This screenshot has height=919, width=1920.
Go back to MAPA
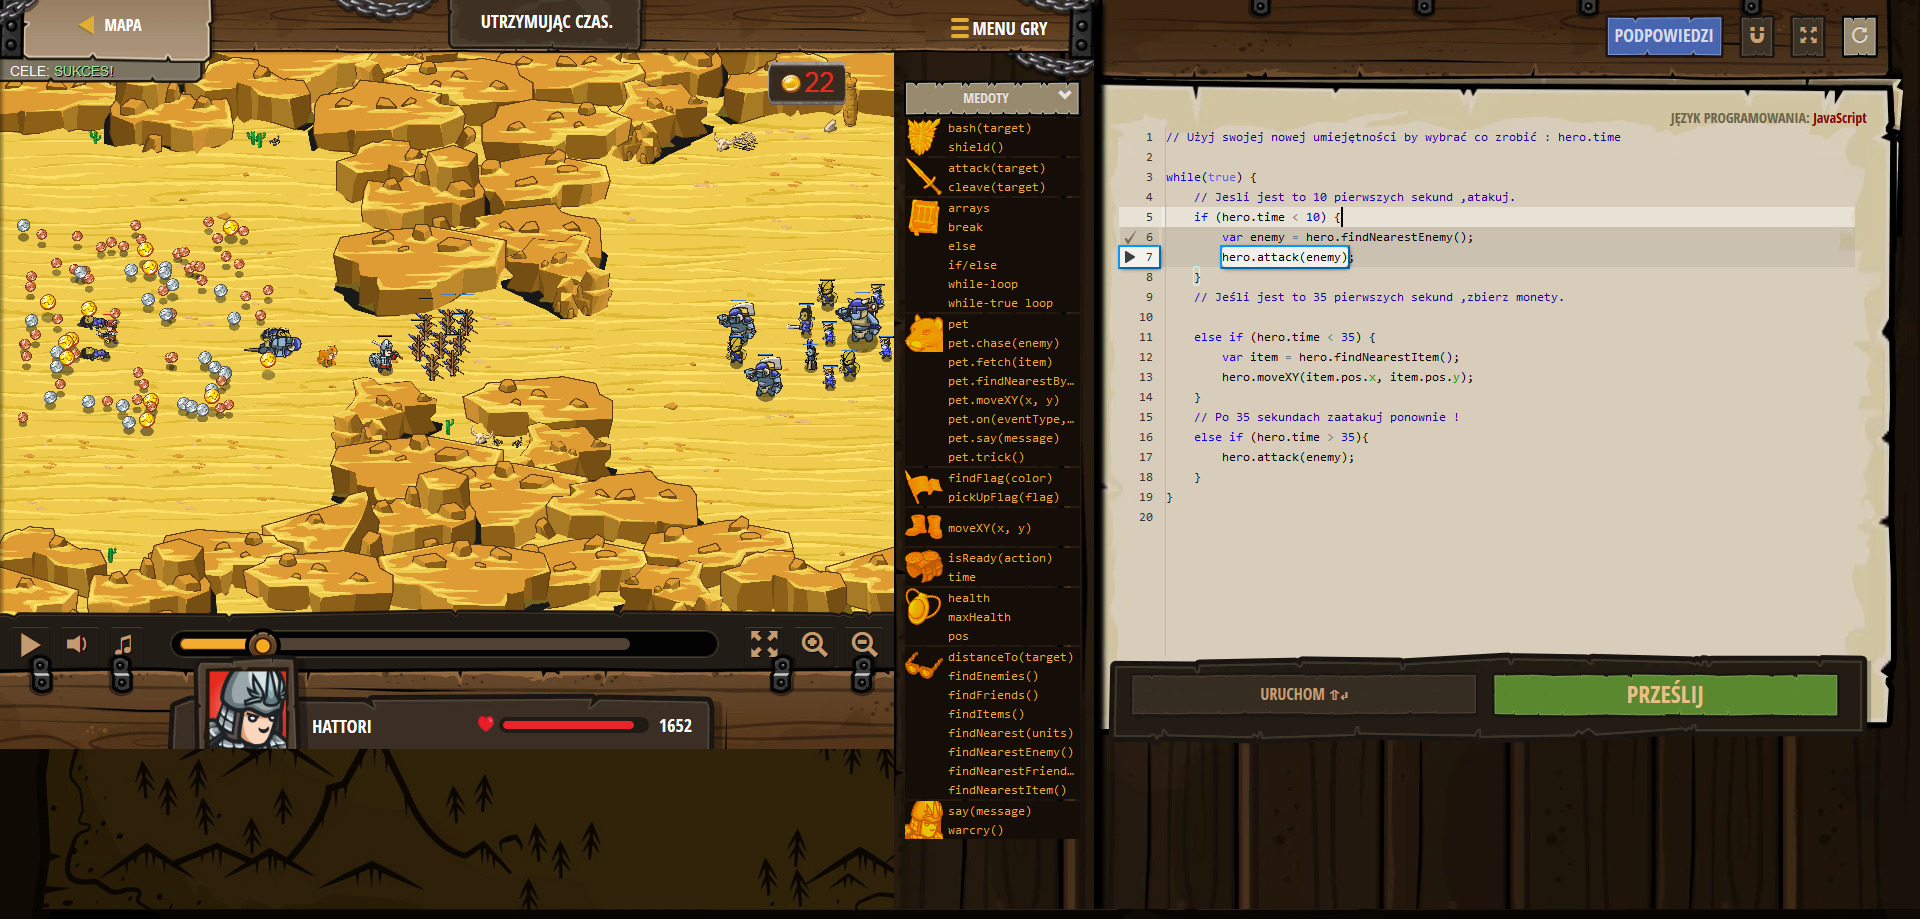tap(110, 25)
